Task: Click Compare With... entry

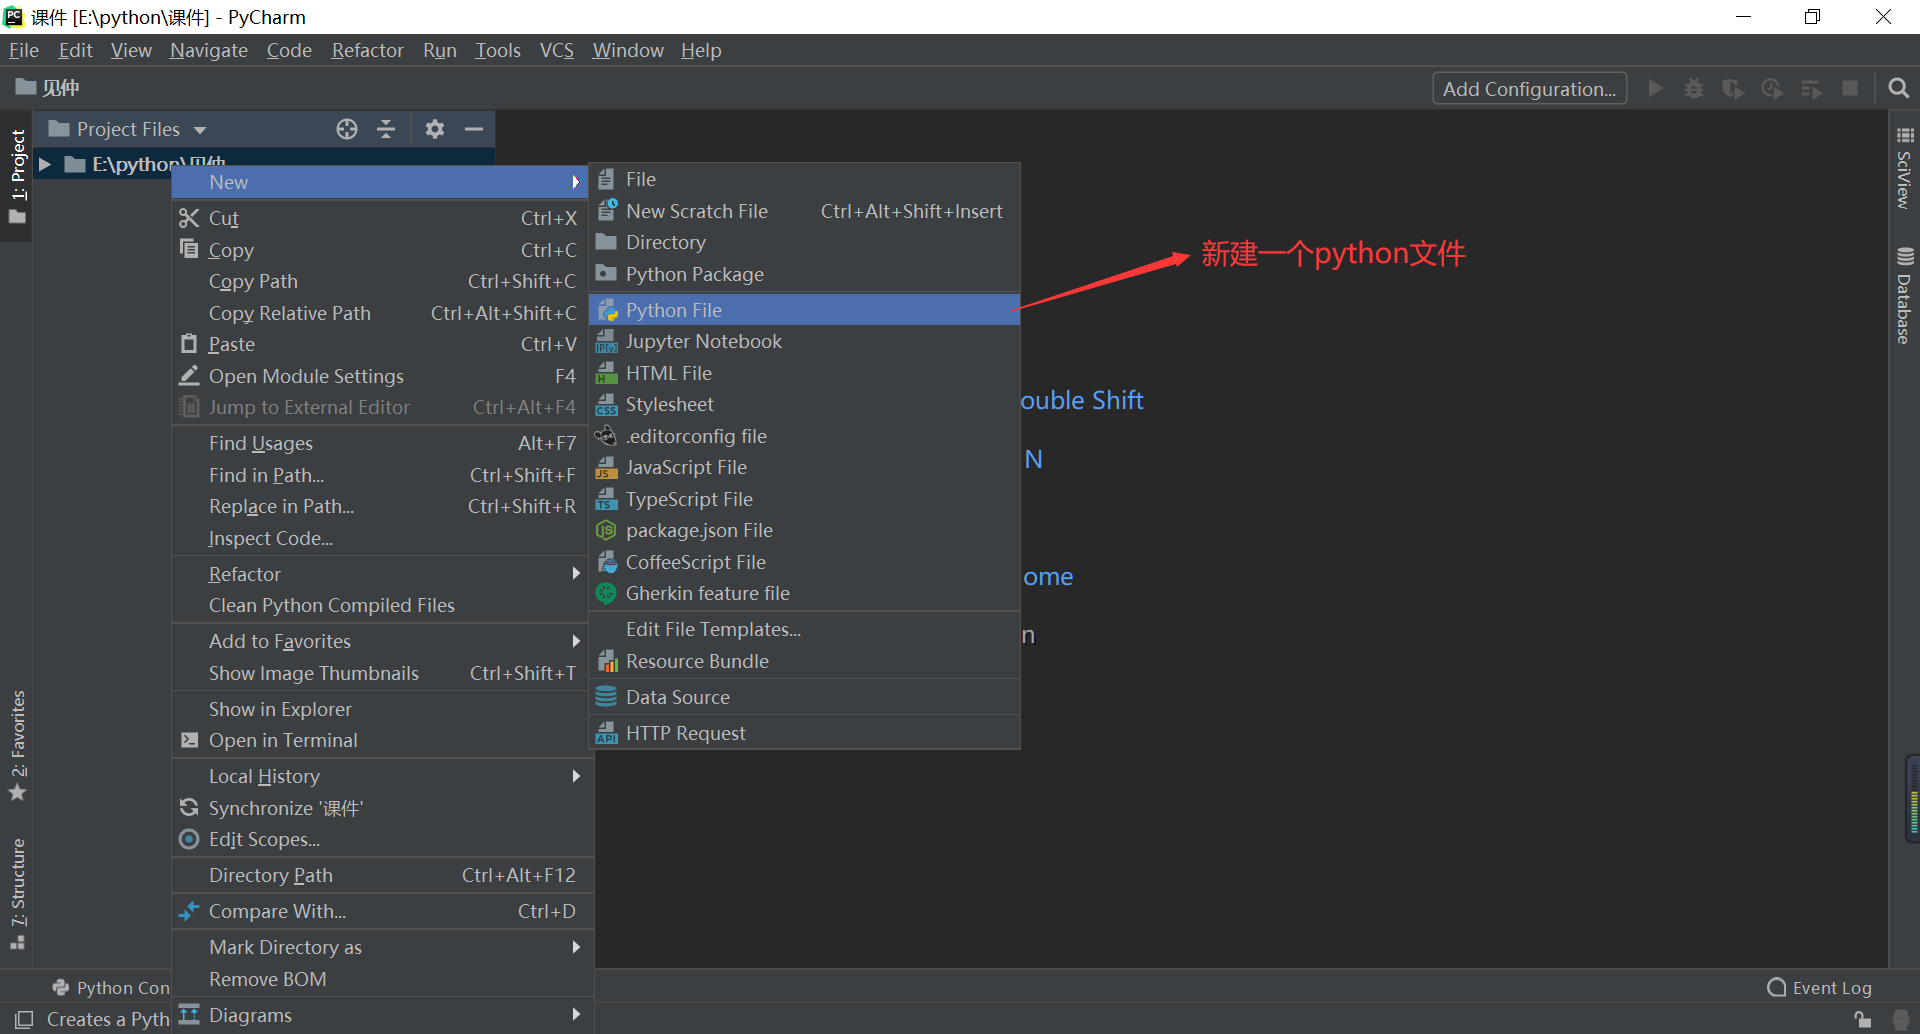Action: pyautogui.click(x=381, y=911)
